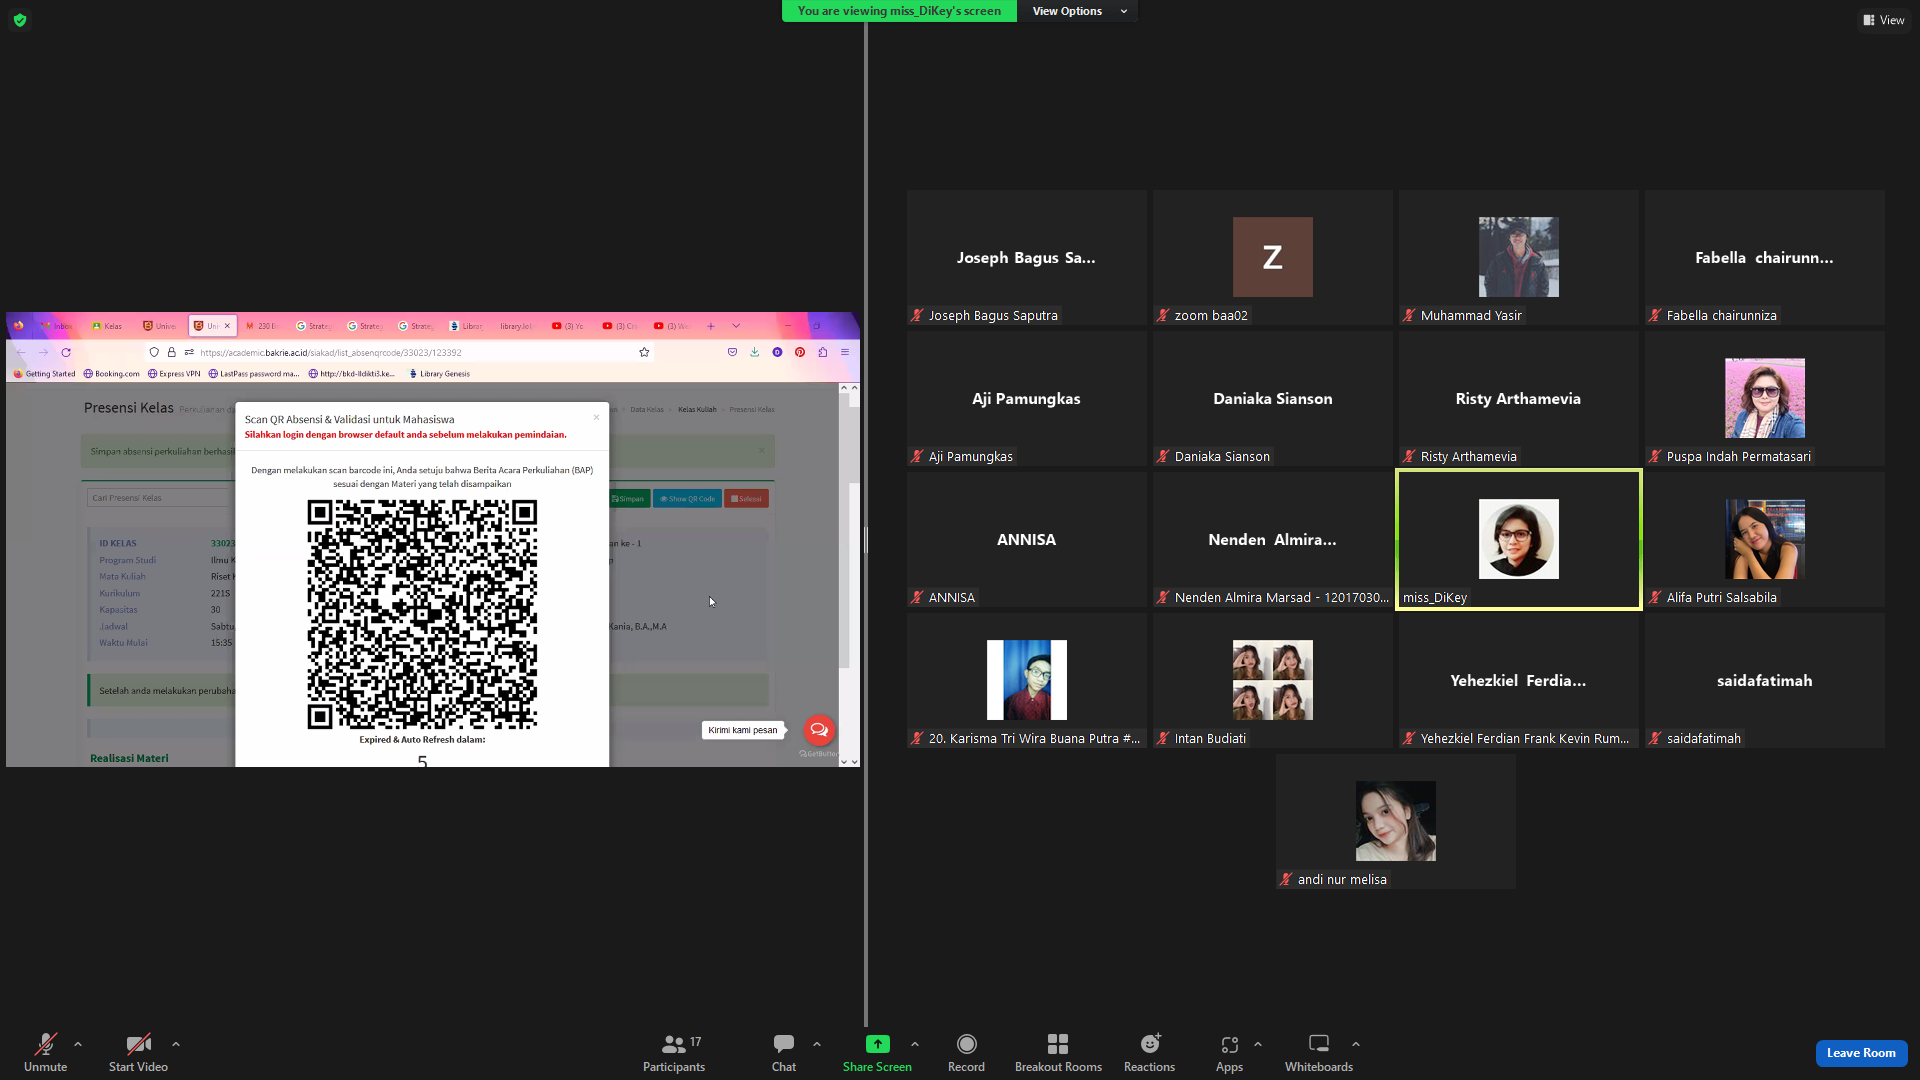Select the zoom baa02 participant tile
Image resolution: width=1920 pixels, height=1080 pixels.
coord(1272,258)
